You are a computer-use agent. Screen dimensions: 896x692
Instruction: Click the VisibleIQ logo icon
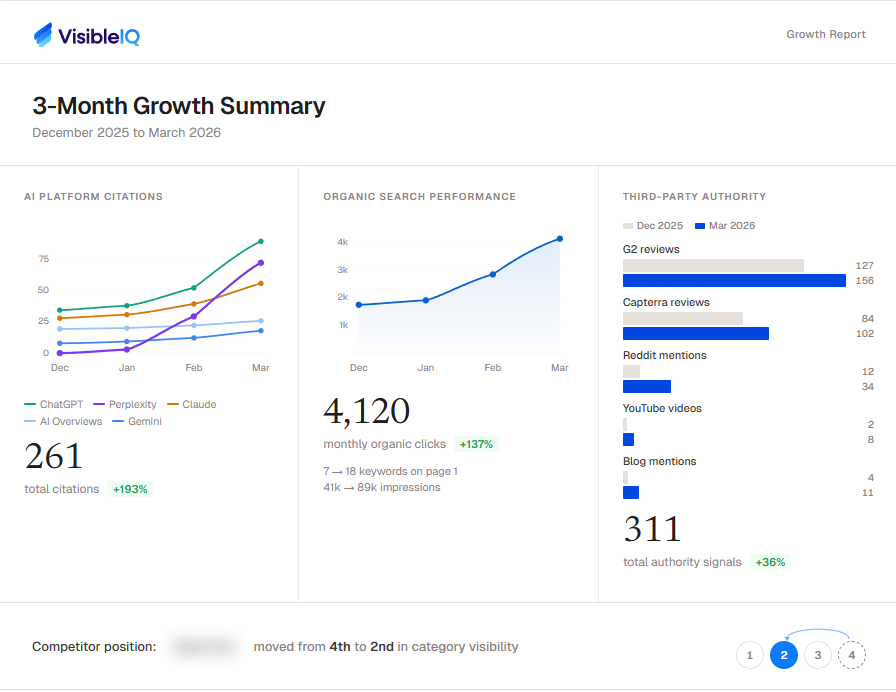[x=43, y=35]
